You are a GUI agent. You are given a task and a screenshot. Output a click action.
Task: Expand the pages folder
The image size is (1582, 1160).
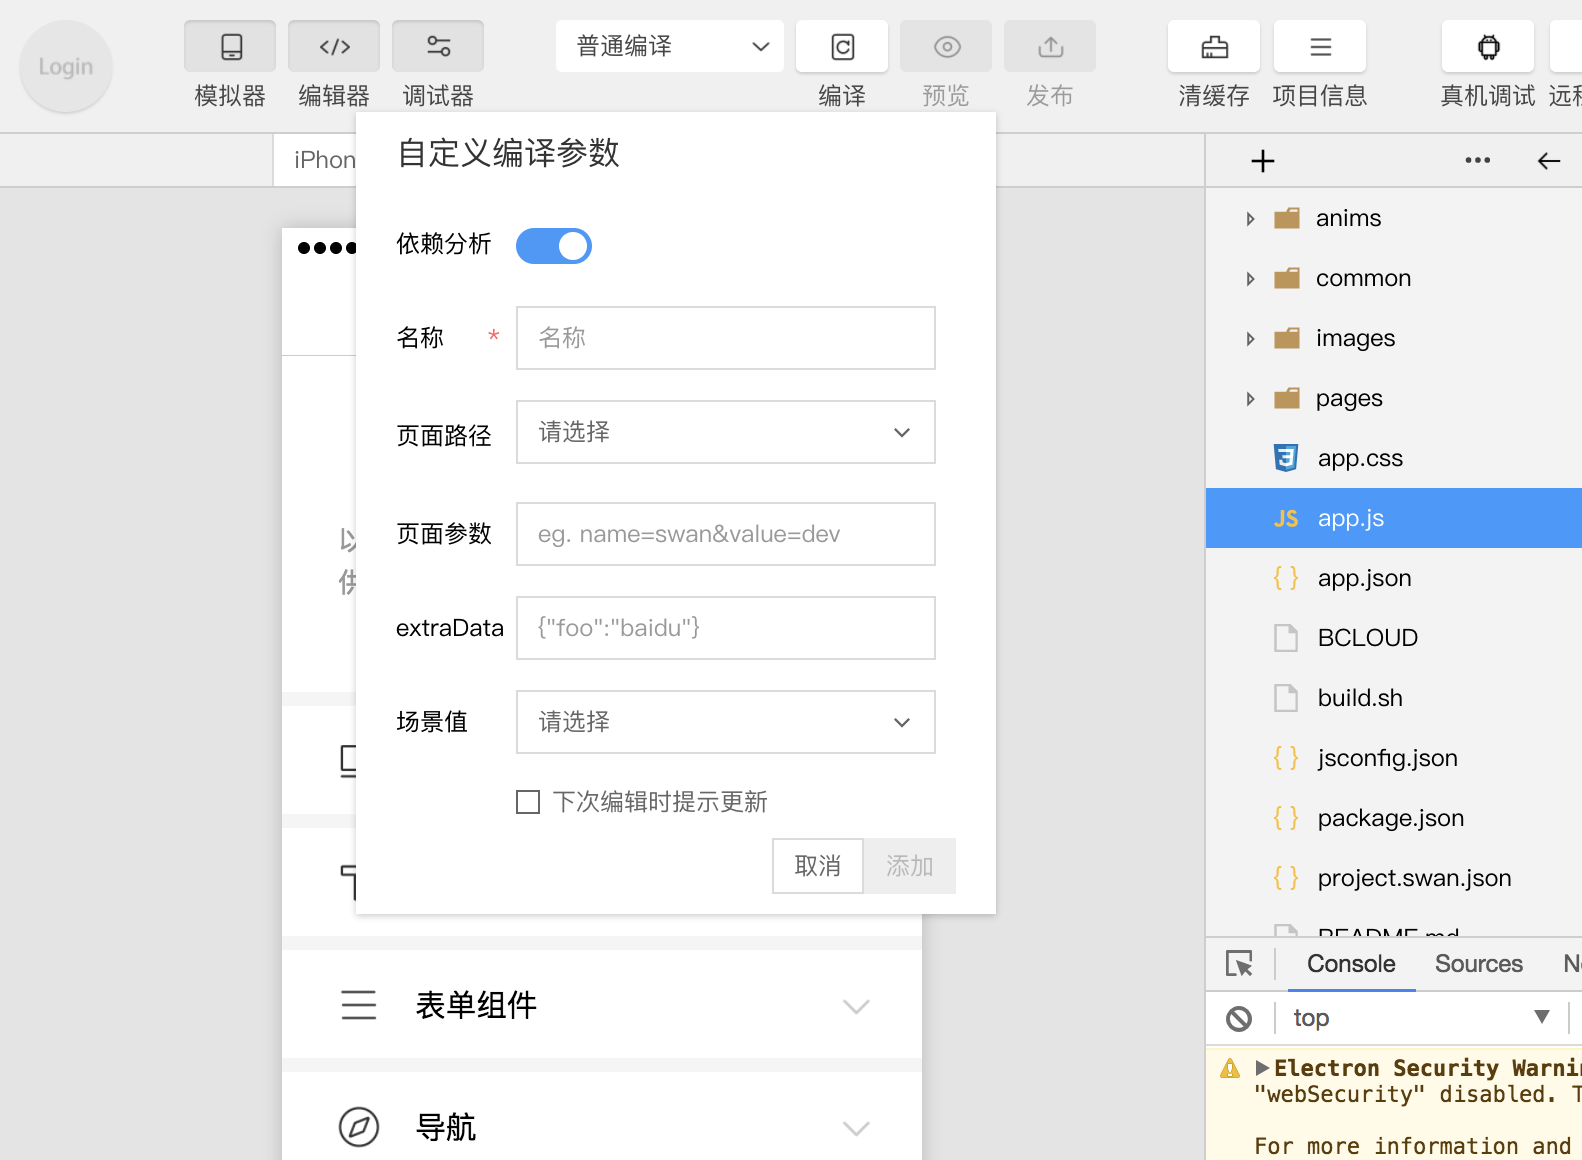[x=1251, y=399]
